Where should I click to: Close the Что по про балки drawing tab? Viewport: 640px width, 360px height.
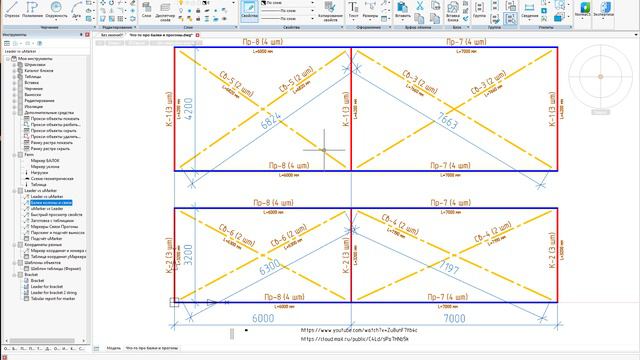[x=198, y=36]
